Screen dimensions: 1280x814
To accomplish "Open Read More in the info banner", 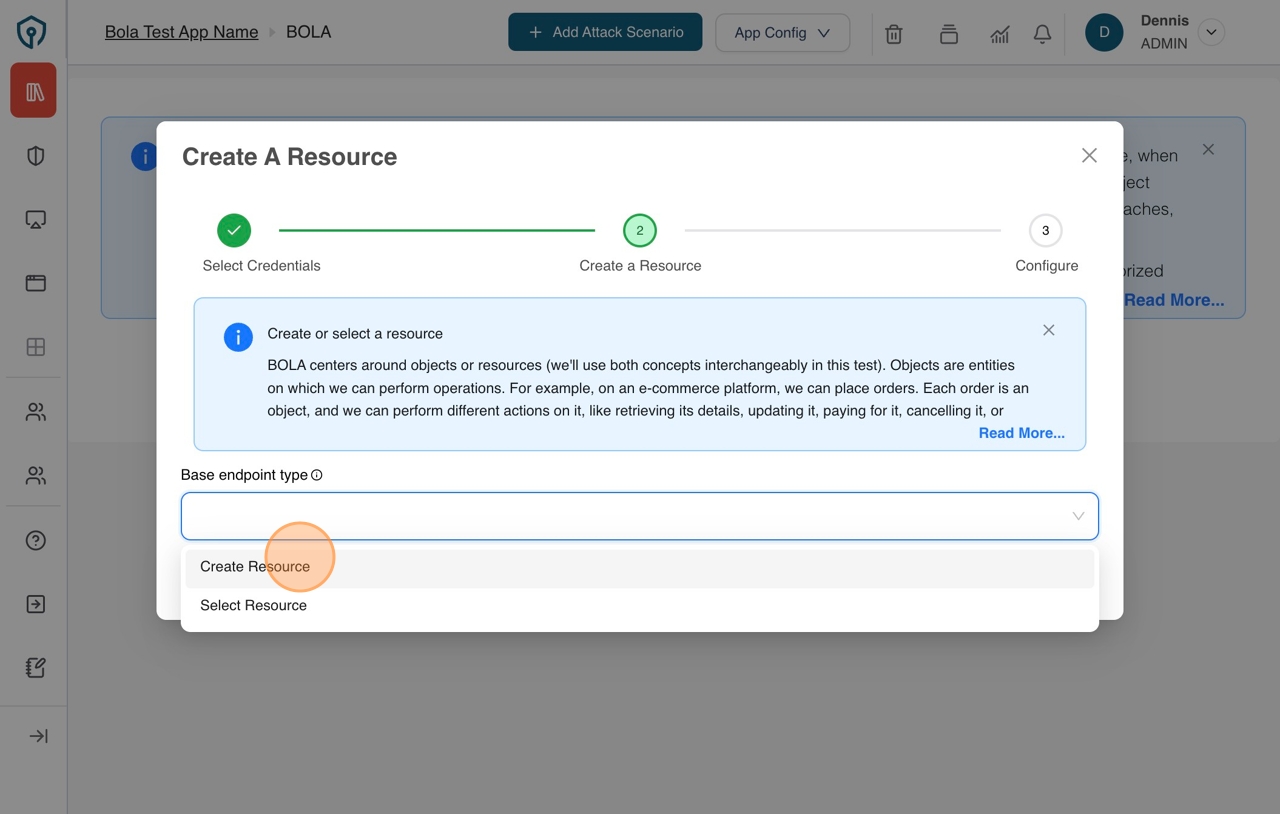I will coord(1021,433).
